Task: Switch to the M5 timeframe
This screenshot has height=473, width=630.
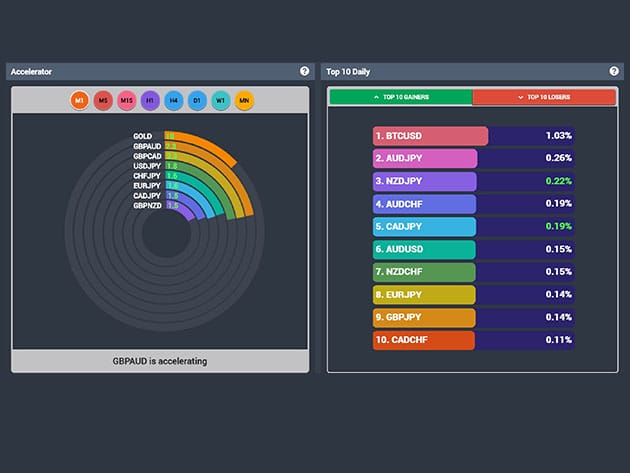Action: point(103,100)
